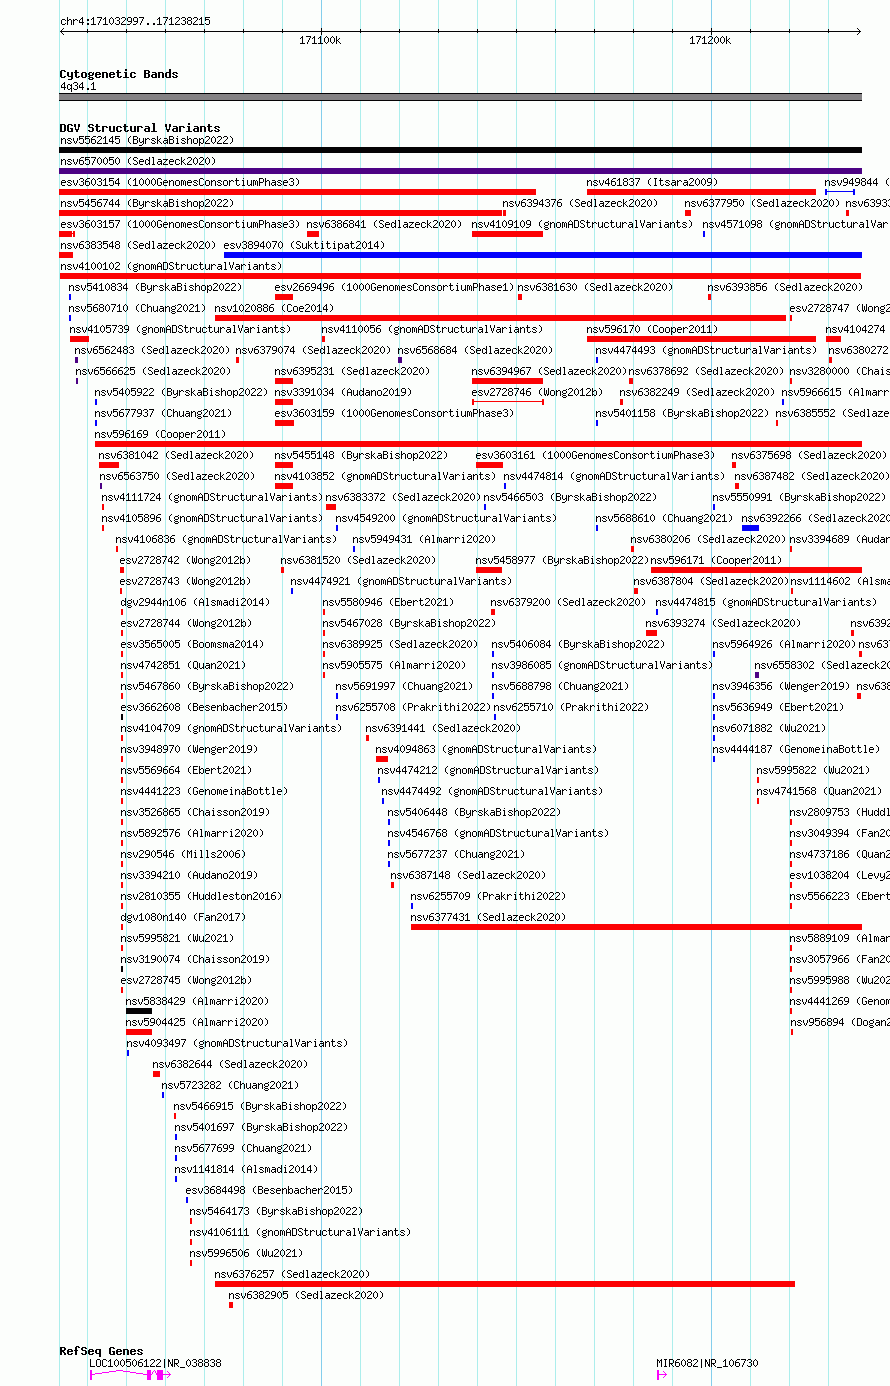Viewport: 890px width, 1386px height.
Task: Click label nsv290546 (Mills2006)
Action: 183,854
